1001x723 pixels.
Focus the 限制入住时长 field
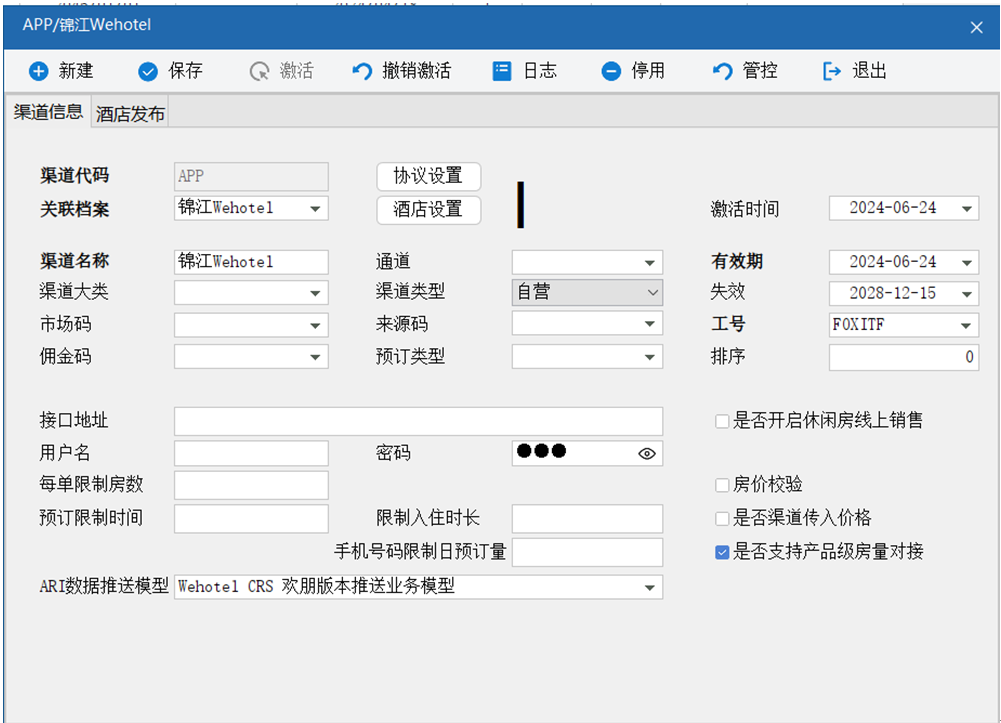[x=587, y=518]
